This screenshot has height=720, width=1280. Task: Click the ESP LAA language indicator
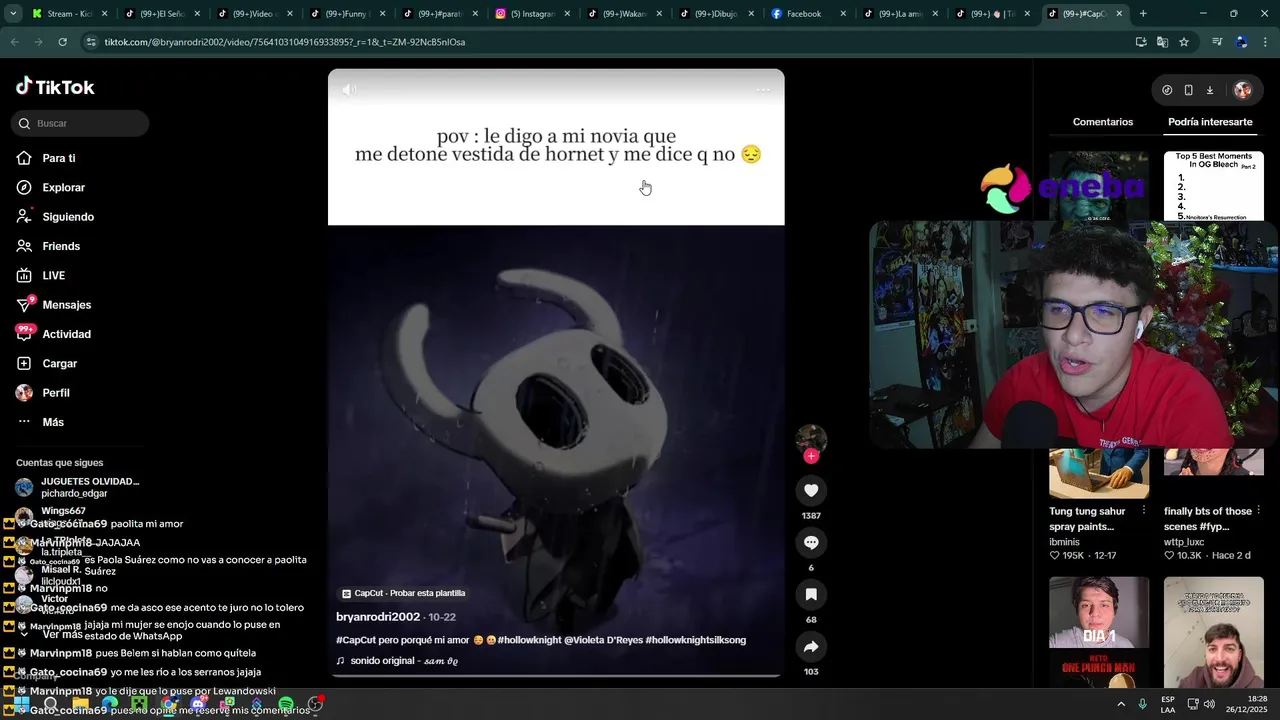point(1168,704)
